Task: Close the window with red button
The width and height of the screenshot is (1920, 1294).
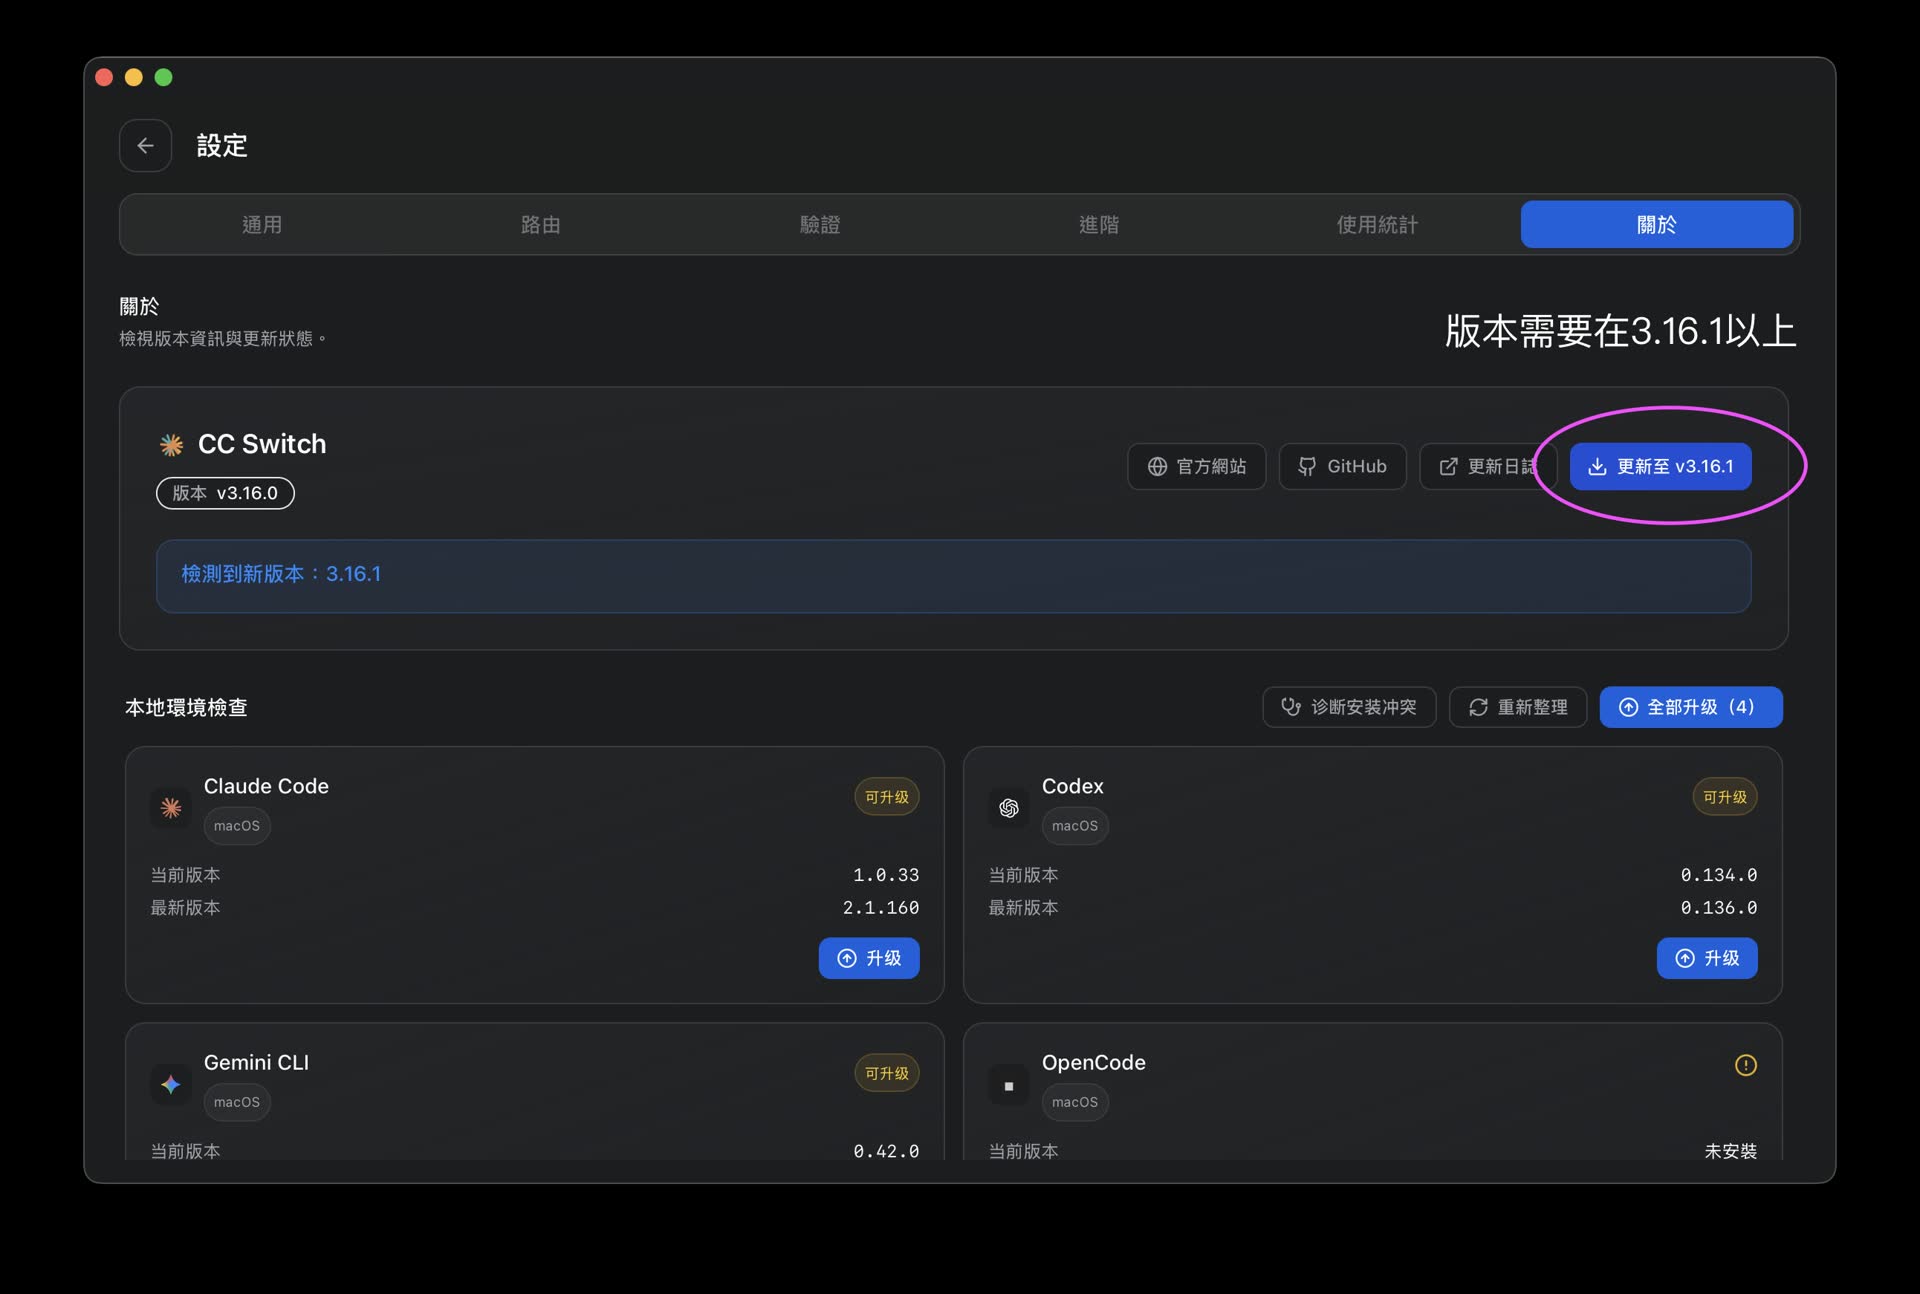Action: [104, 77]
